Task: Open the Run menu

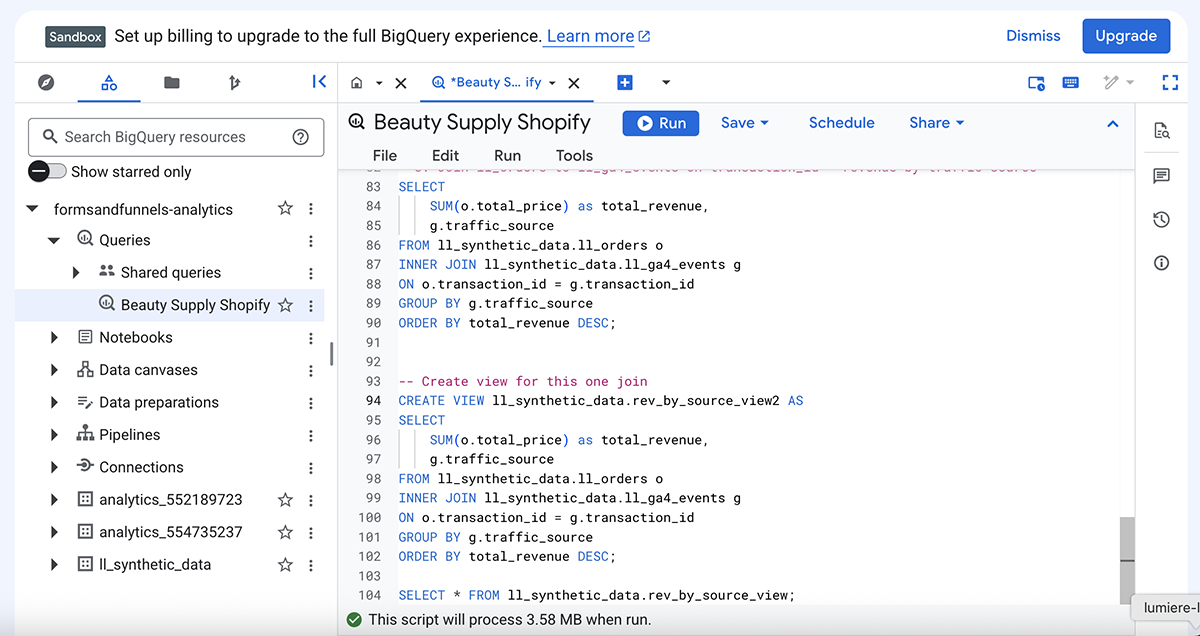Action: point(508,155)
